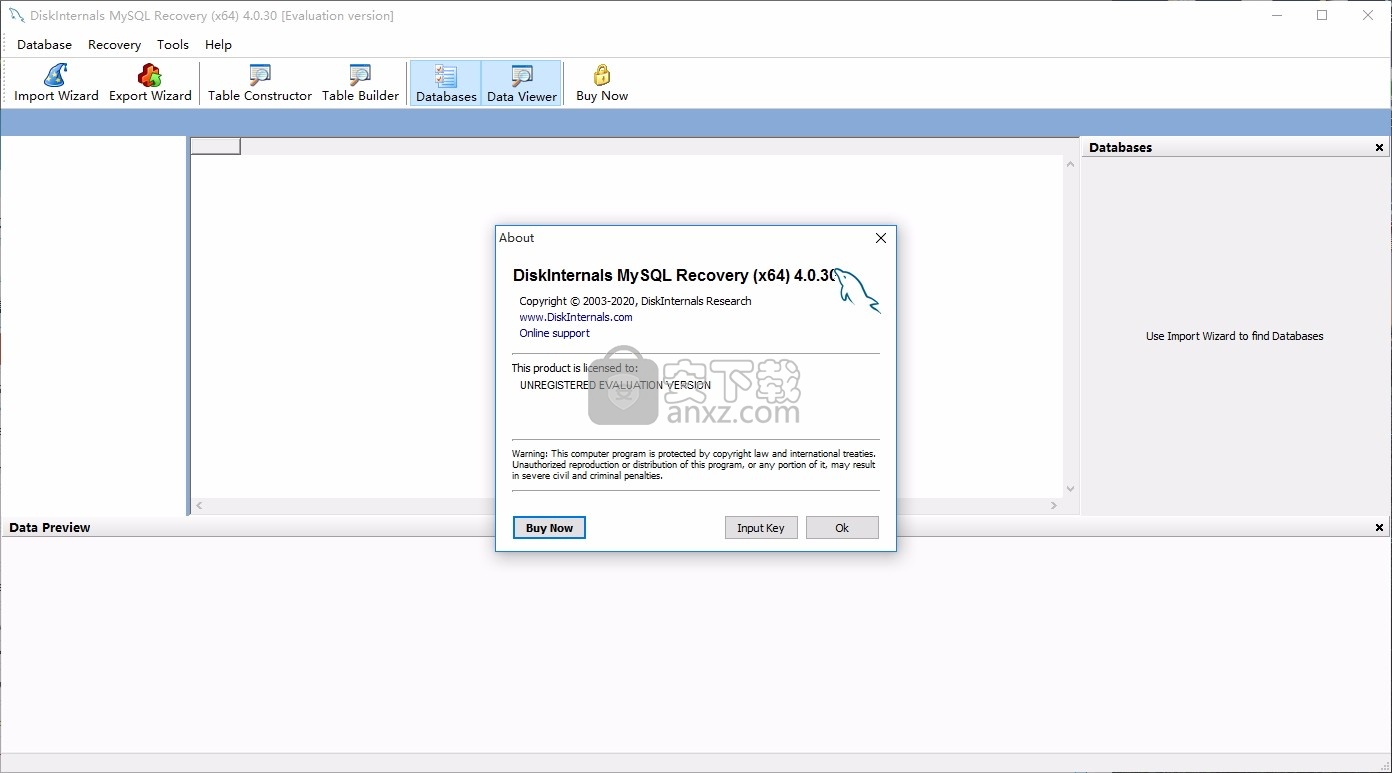Confirm the About dialog with Ok
This screenshot has height=773, width=1392.
842,528
